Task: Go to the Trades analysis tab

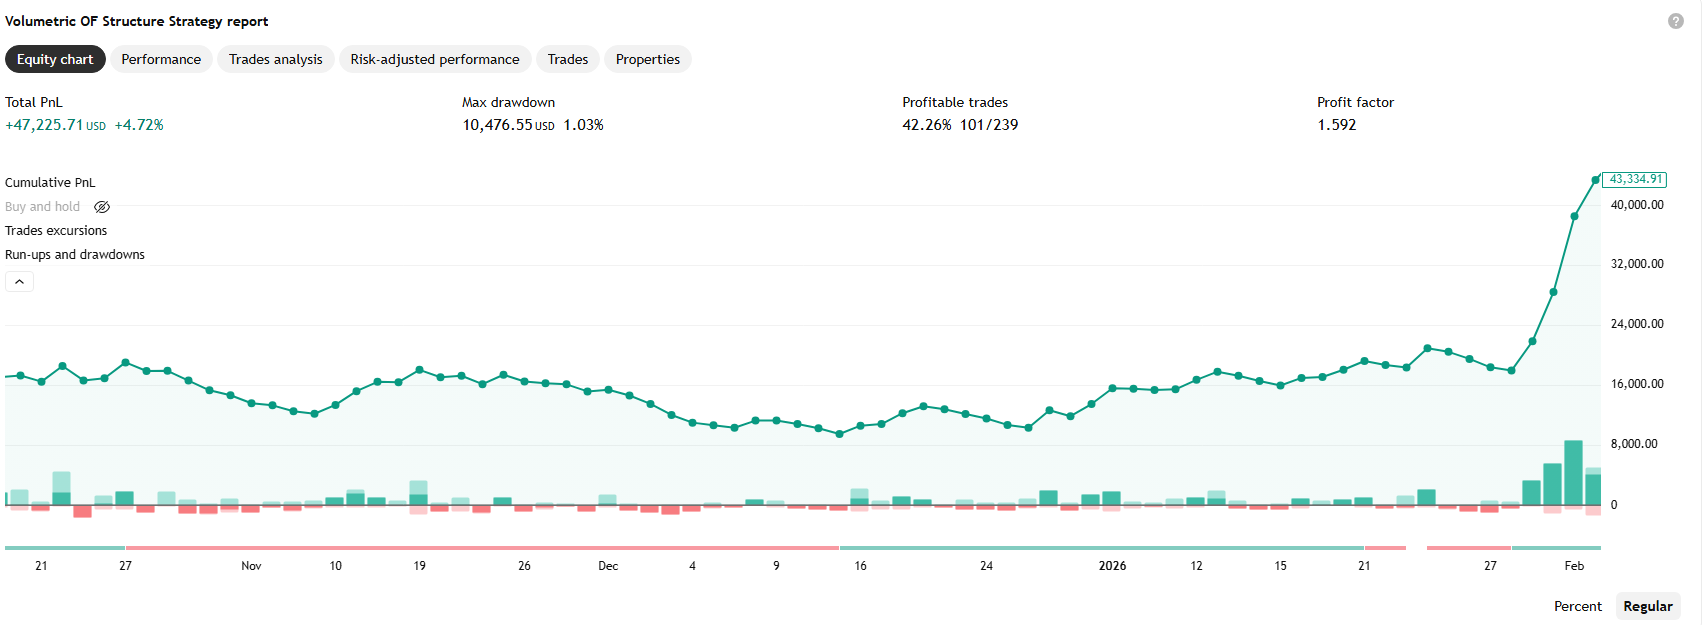Action: pos(276,59)
